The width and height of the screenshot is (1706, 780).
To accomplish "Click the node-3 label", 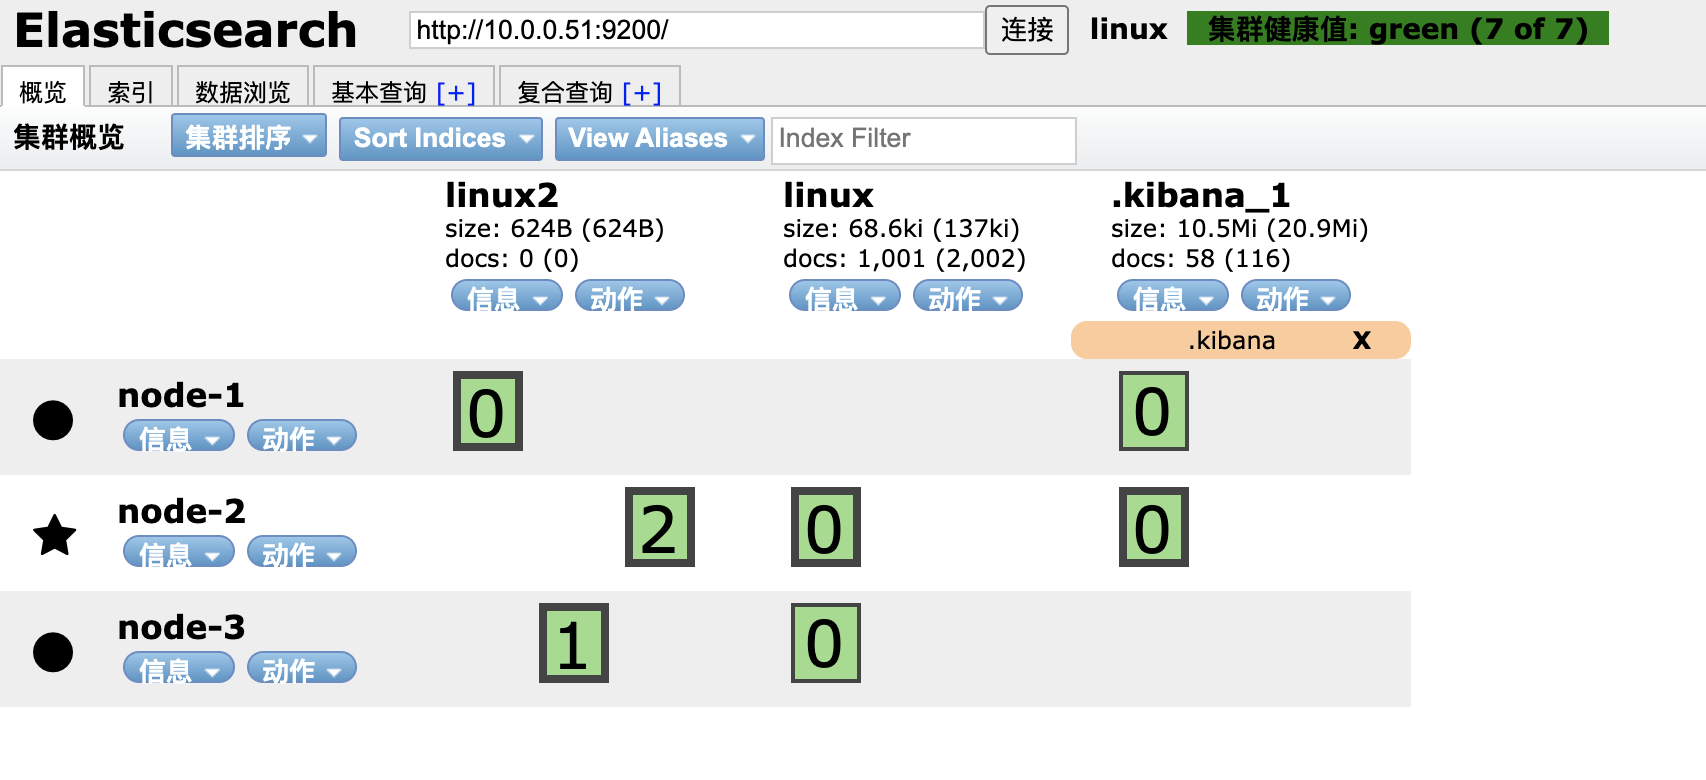I will click(x=181, y=627).
